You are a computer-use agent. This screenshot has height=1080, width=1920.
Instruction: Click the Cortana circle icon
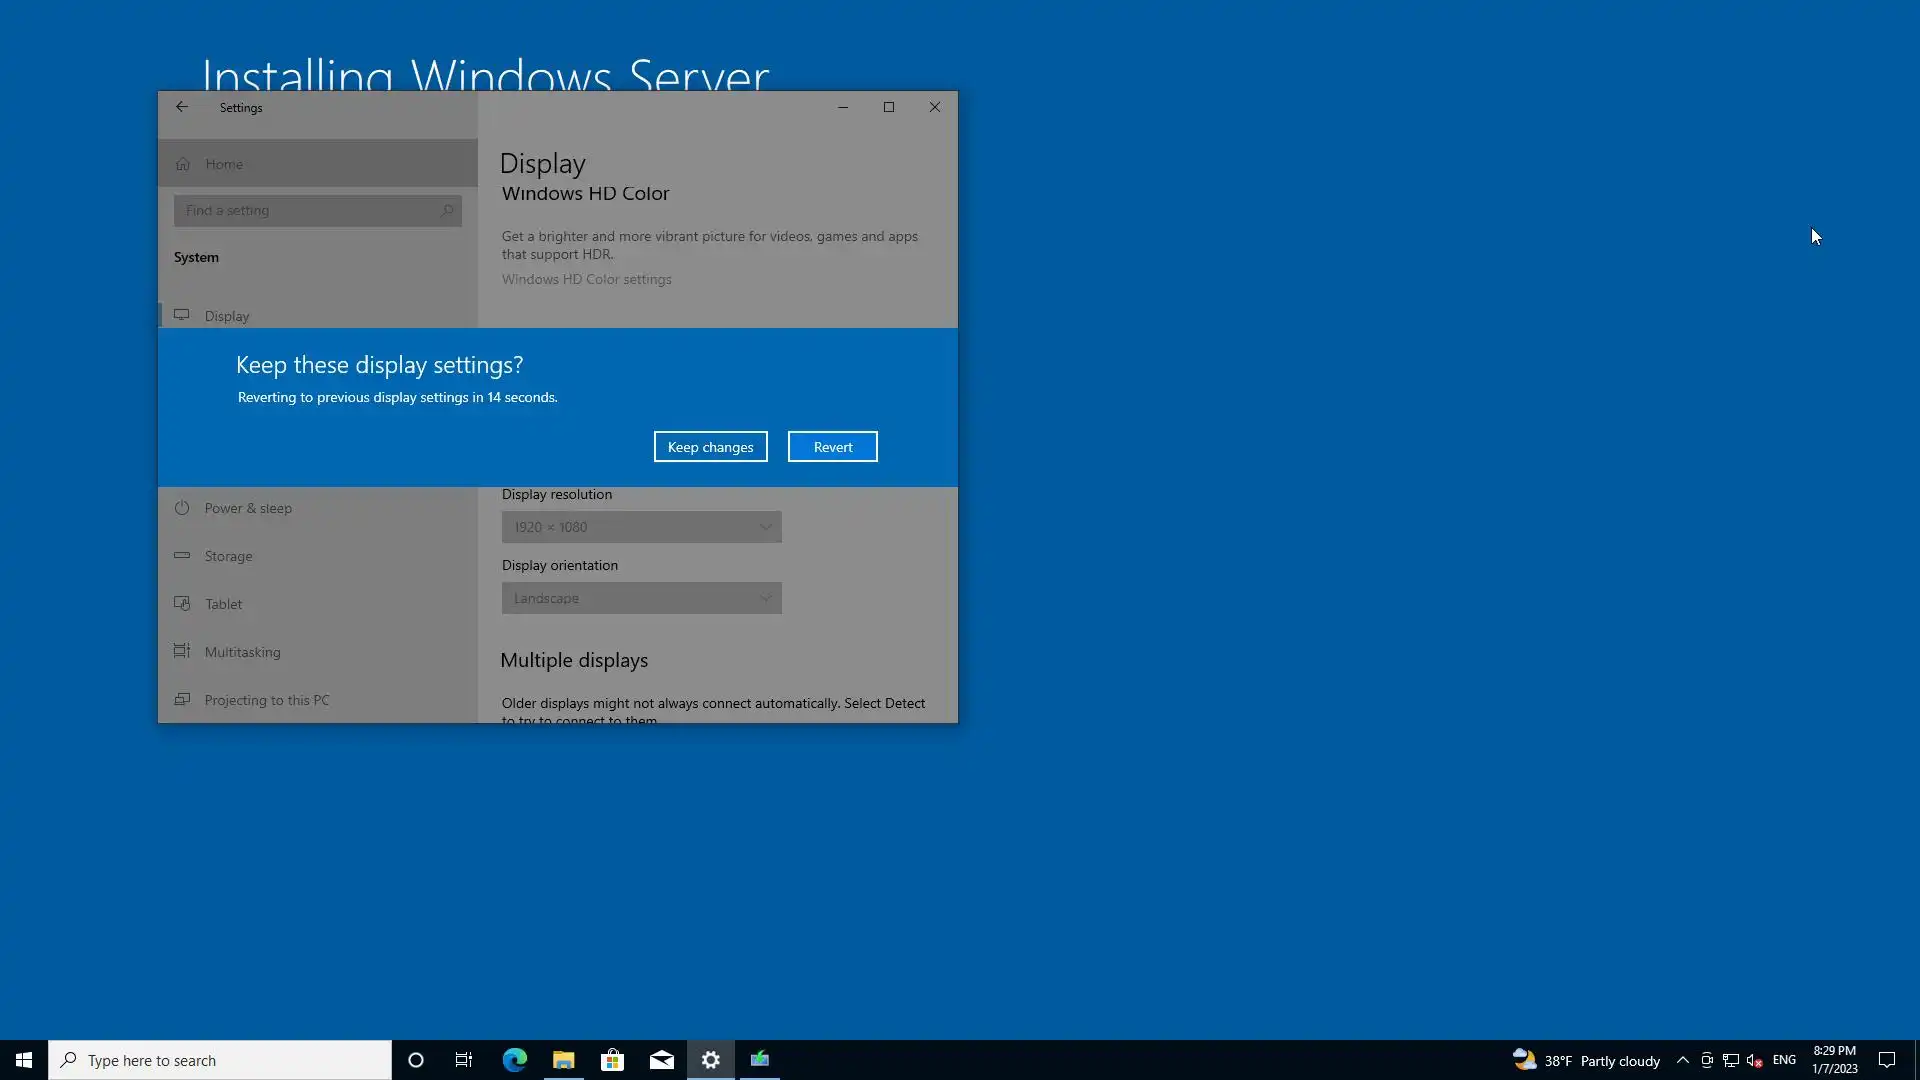coord(416,1060)
